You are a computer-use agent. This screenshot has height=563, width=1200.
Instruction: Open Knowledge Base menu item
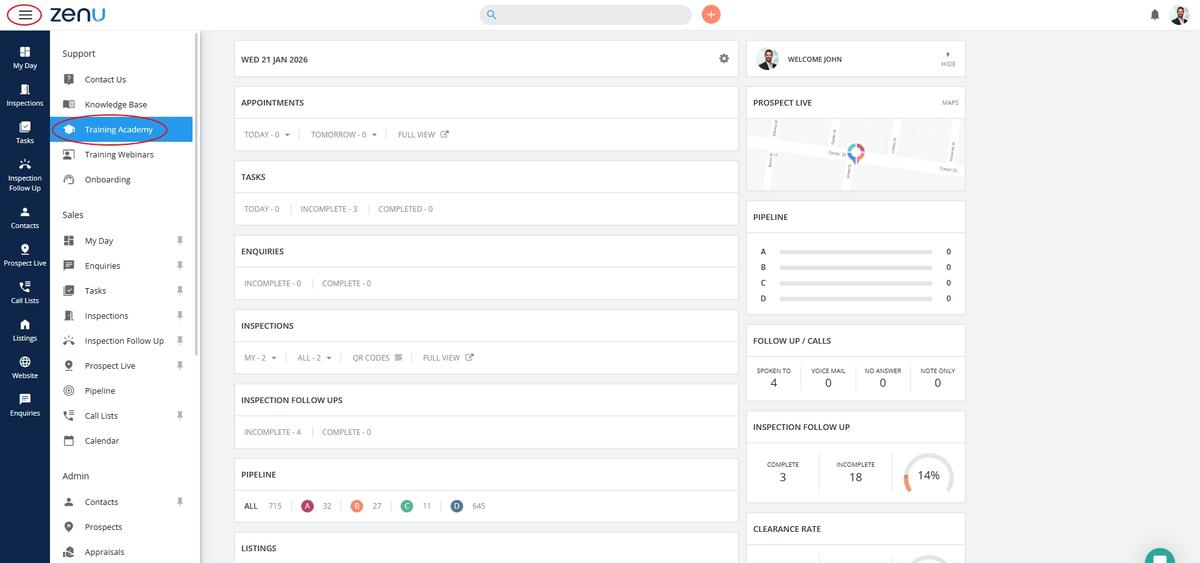(x=115, y=105)
